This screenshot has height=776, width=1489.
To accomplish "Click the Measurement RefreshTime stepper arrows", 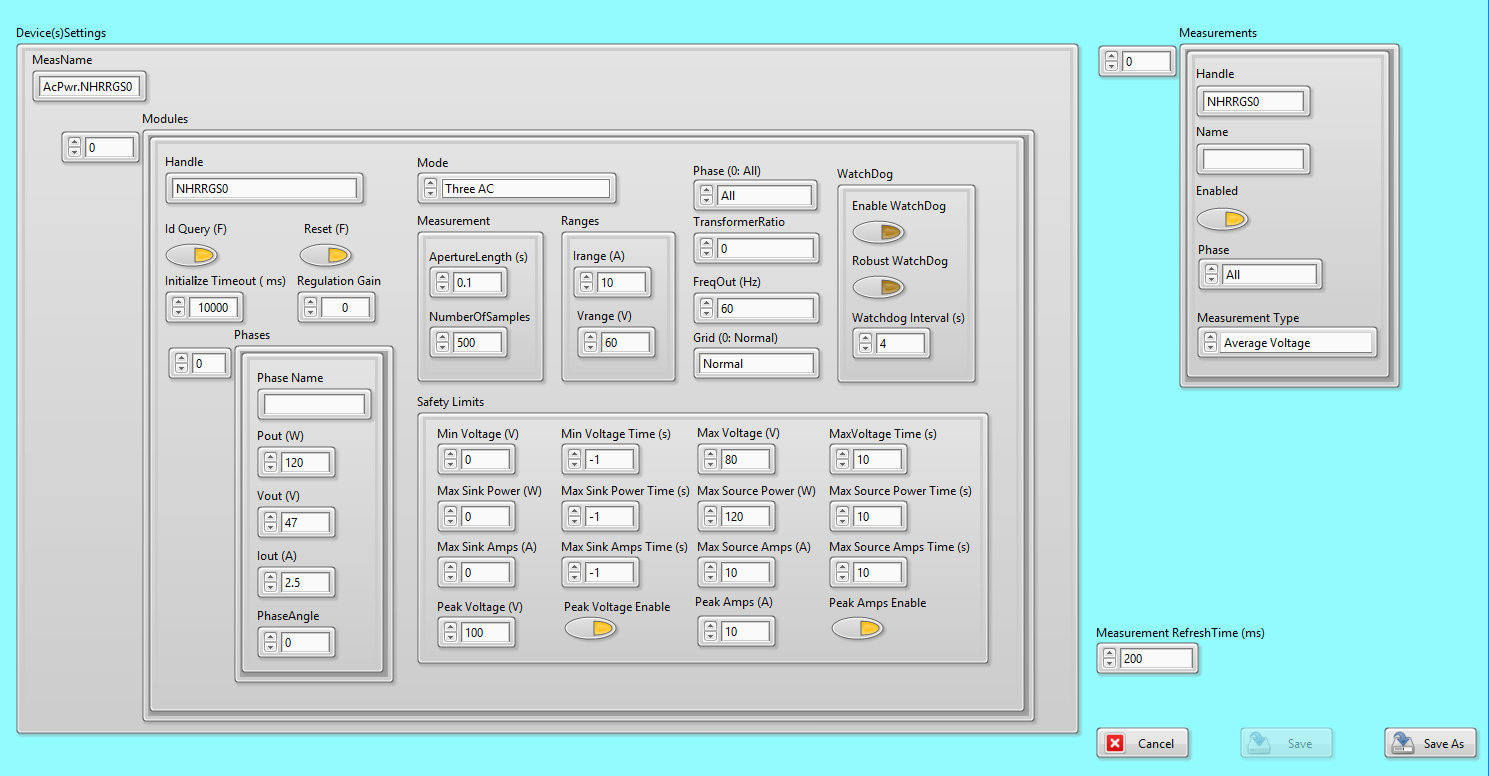I will click(1110, 659).
